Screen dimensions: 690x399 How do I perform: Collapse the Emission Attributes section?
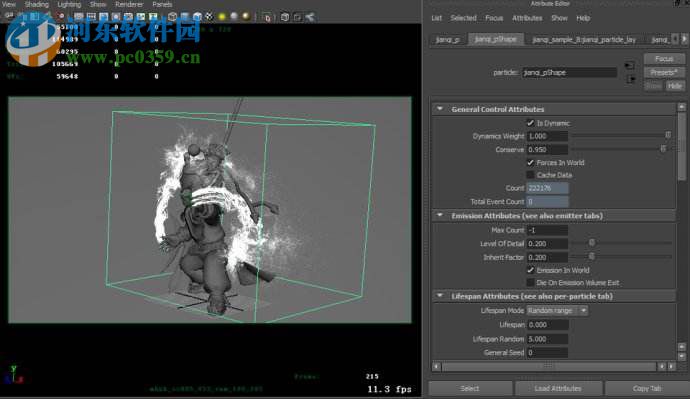(x=440, y=216)
